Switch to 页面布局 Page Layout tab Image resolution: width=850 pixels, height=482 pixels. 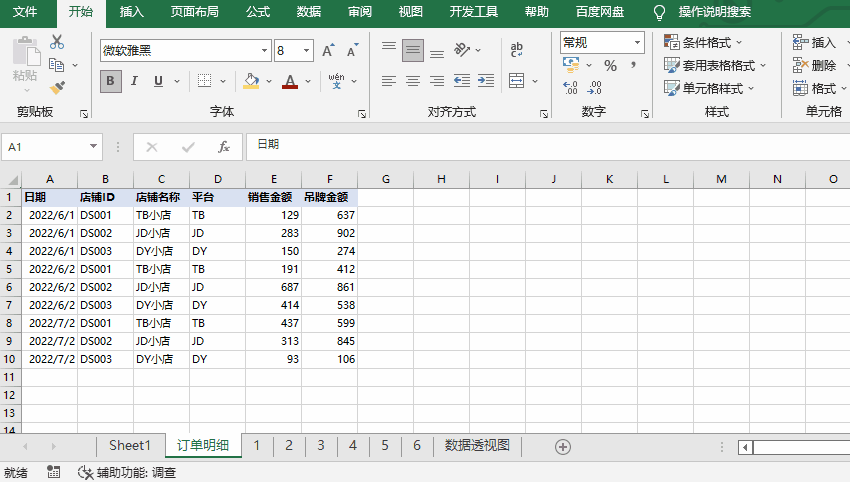tap(195, 12)
